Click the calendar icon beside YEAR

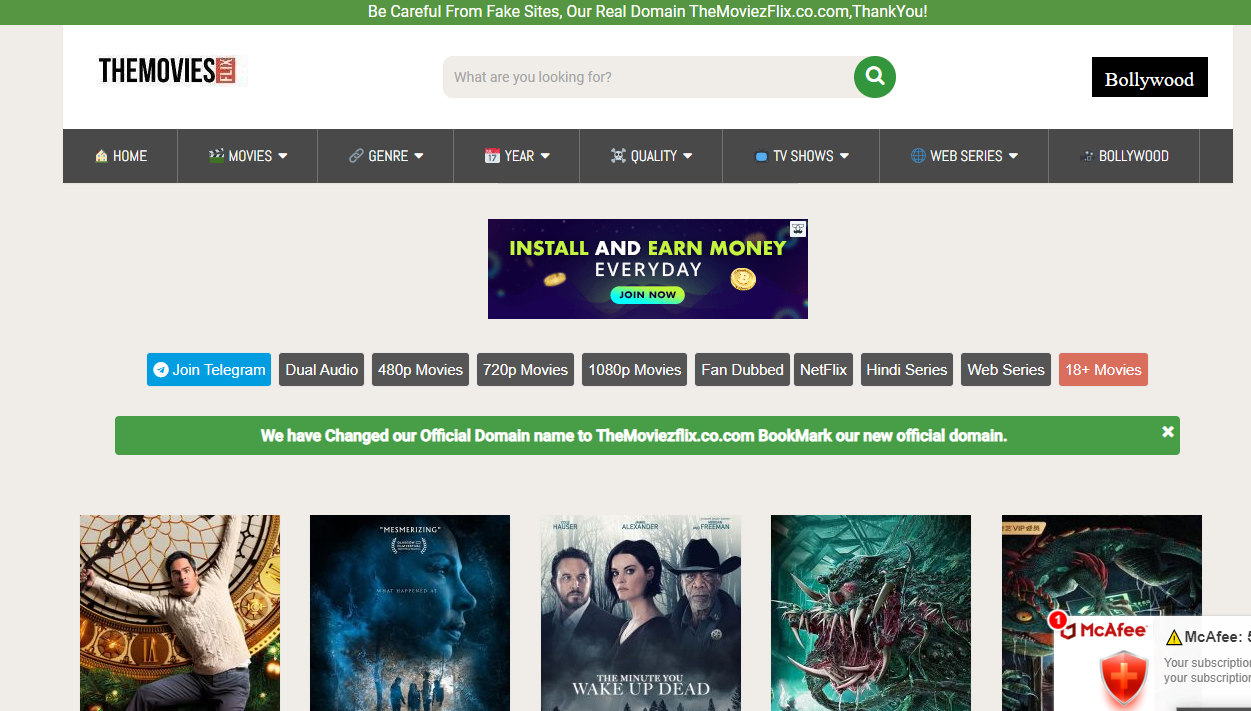tap(492, 156)
